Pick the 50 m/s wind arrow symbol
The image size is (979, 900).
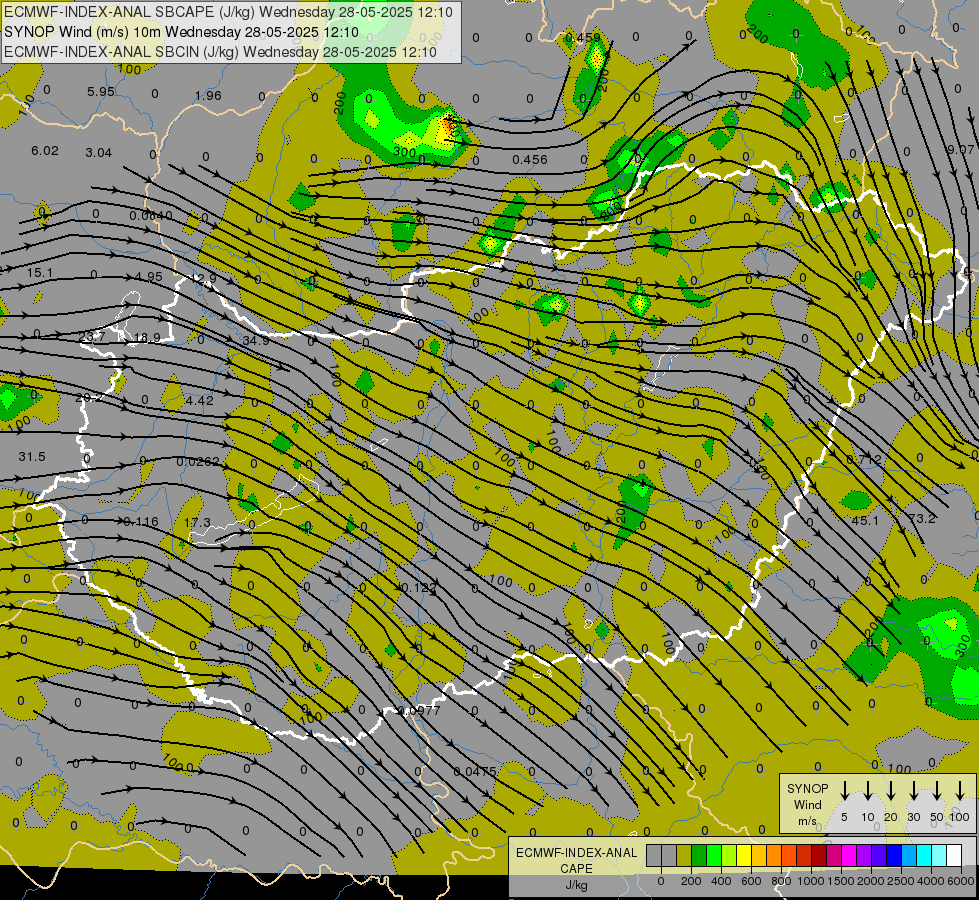pyautogui.click(x=937, y=790)
